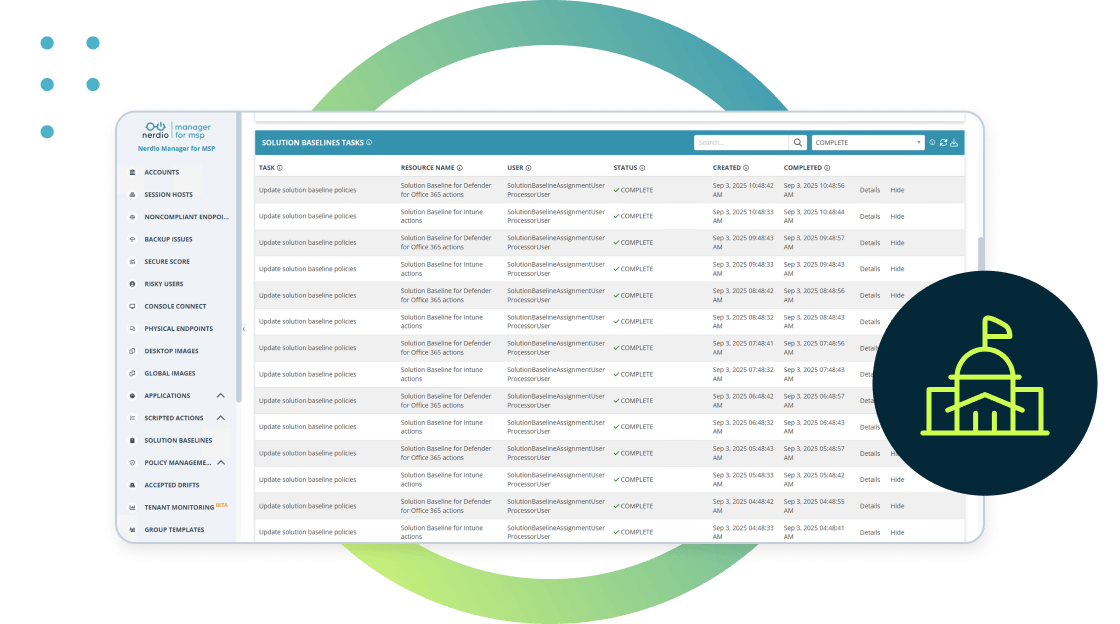Click the search magnifier icon
The width and height of the screenshot is (1120, 624).
(x=798, y=143)
